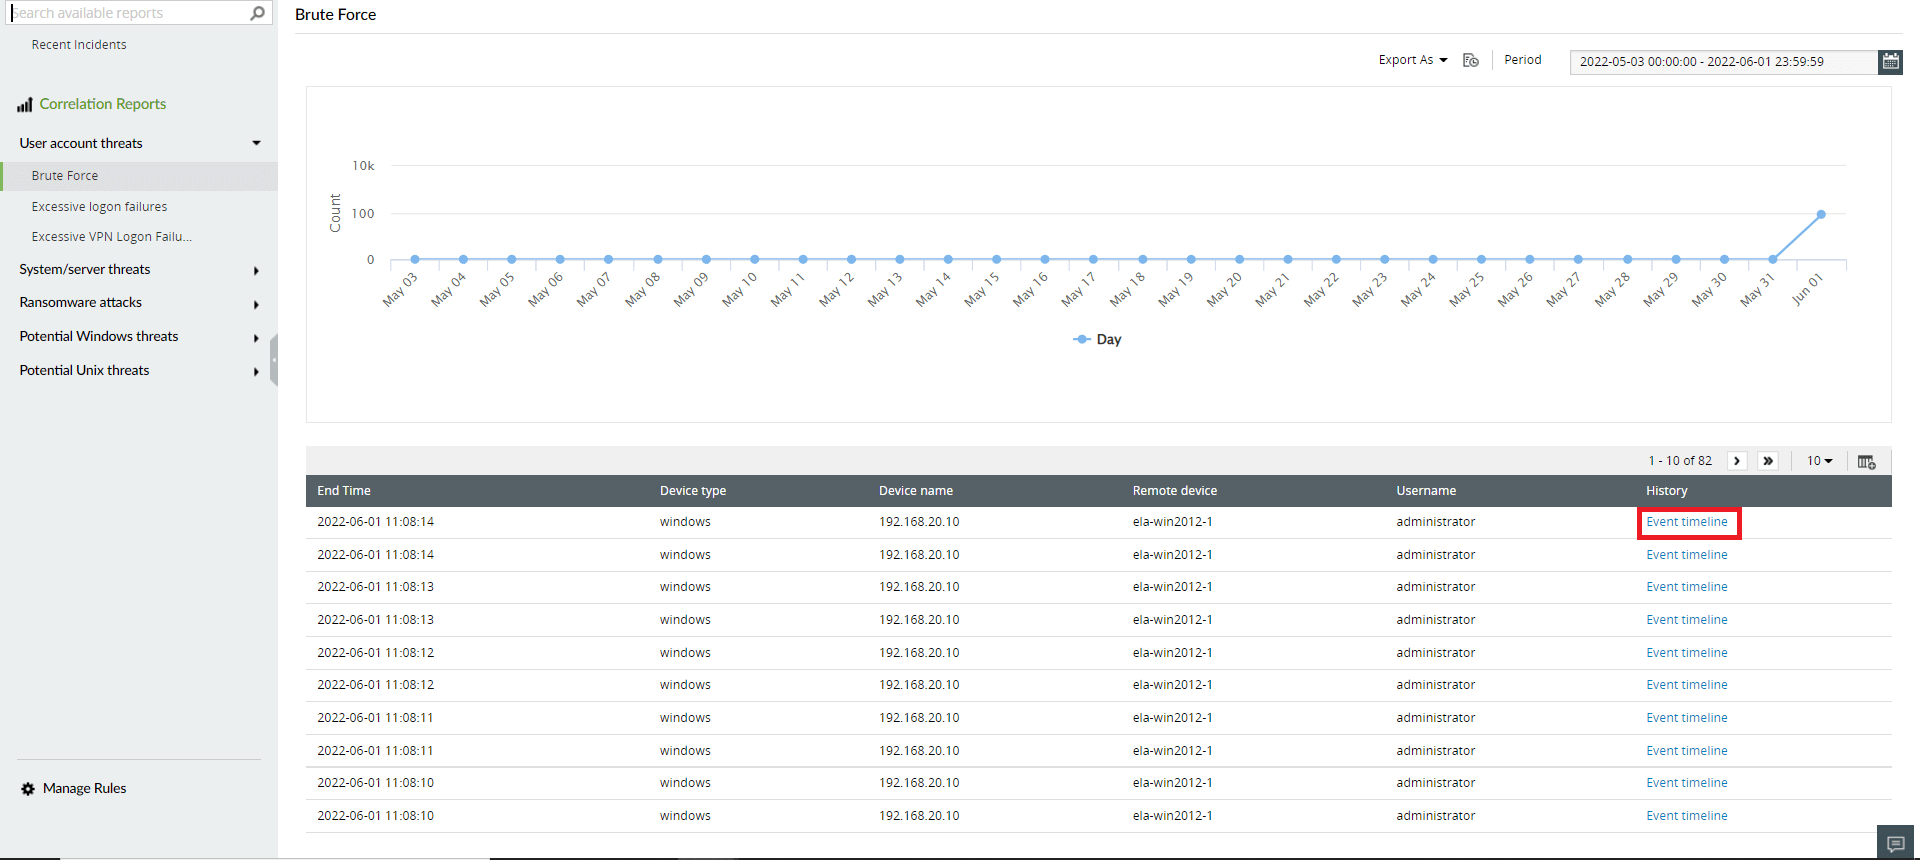The height and width of the screenshot is (860, 1920).
Task: Click the search magnifier icon
Action: (258, 13)
